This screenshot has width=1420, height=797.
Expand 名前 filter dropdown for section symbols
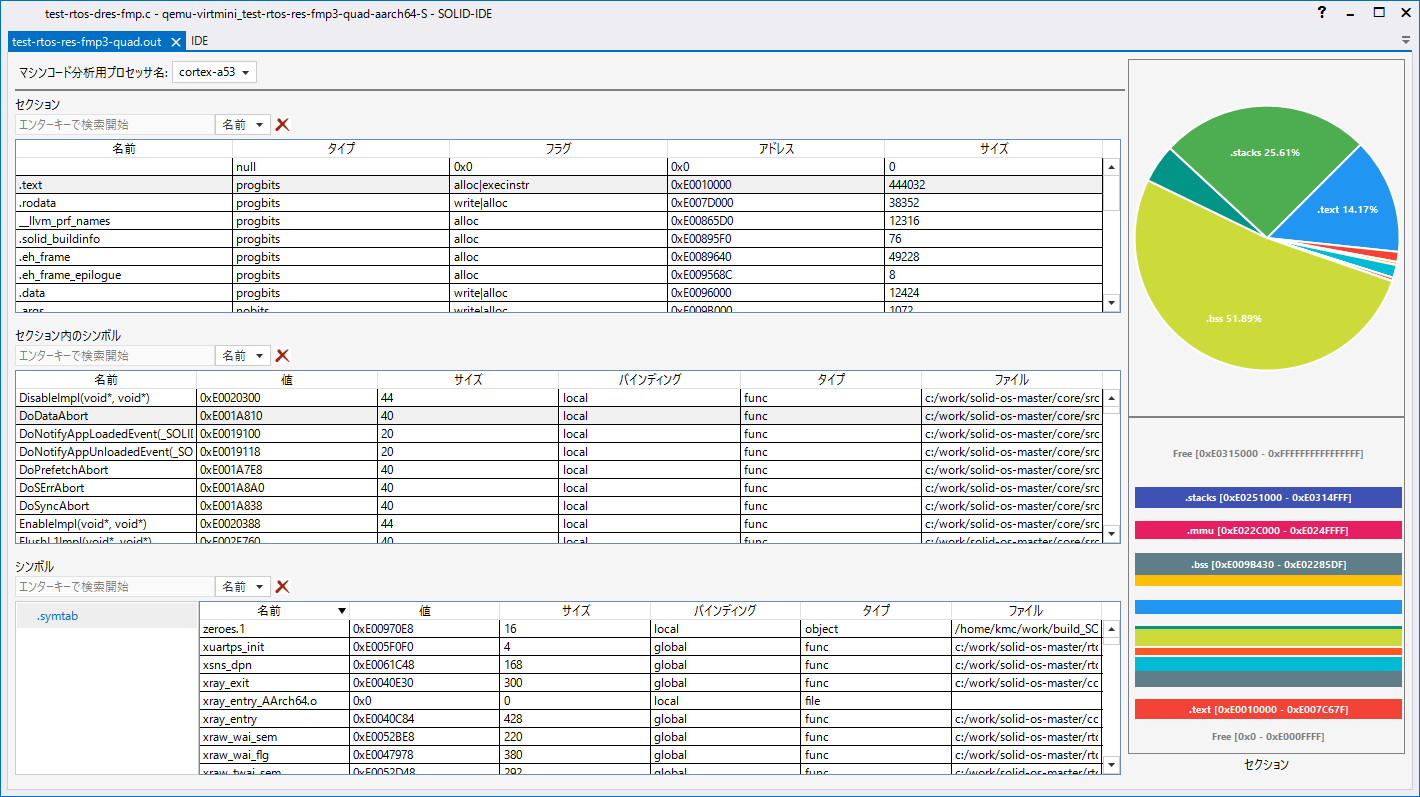[x=243, y=356]
